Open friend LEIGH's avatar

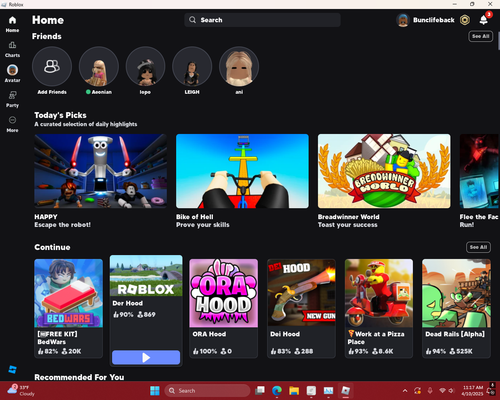(192, 66)
